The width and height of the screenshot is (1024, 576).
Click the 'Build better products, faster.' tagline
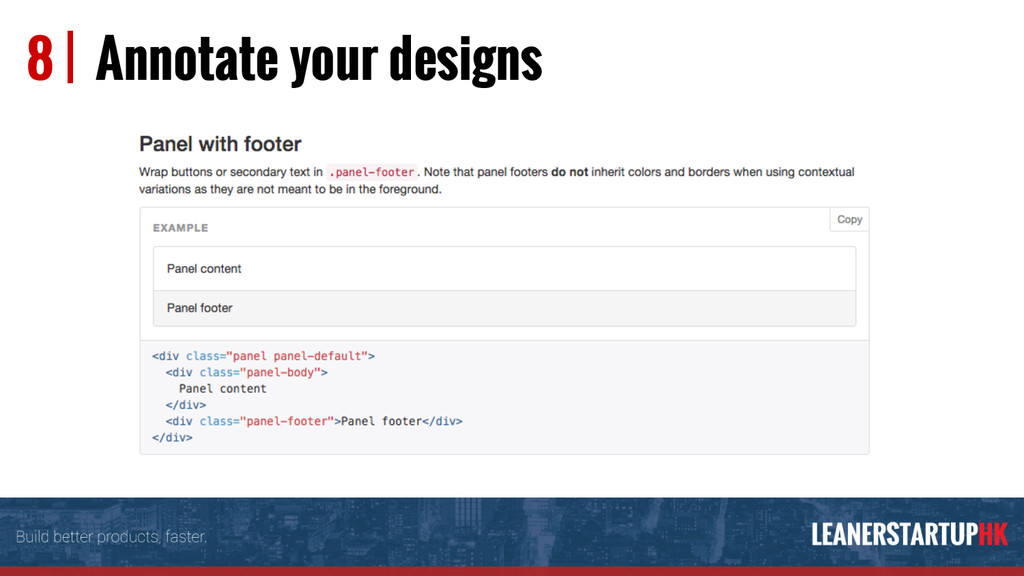111,537
